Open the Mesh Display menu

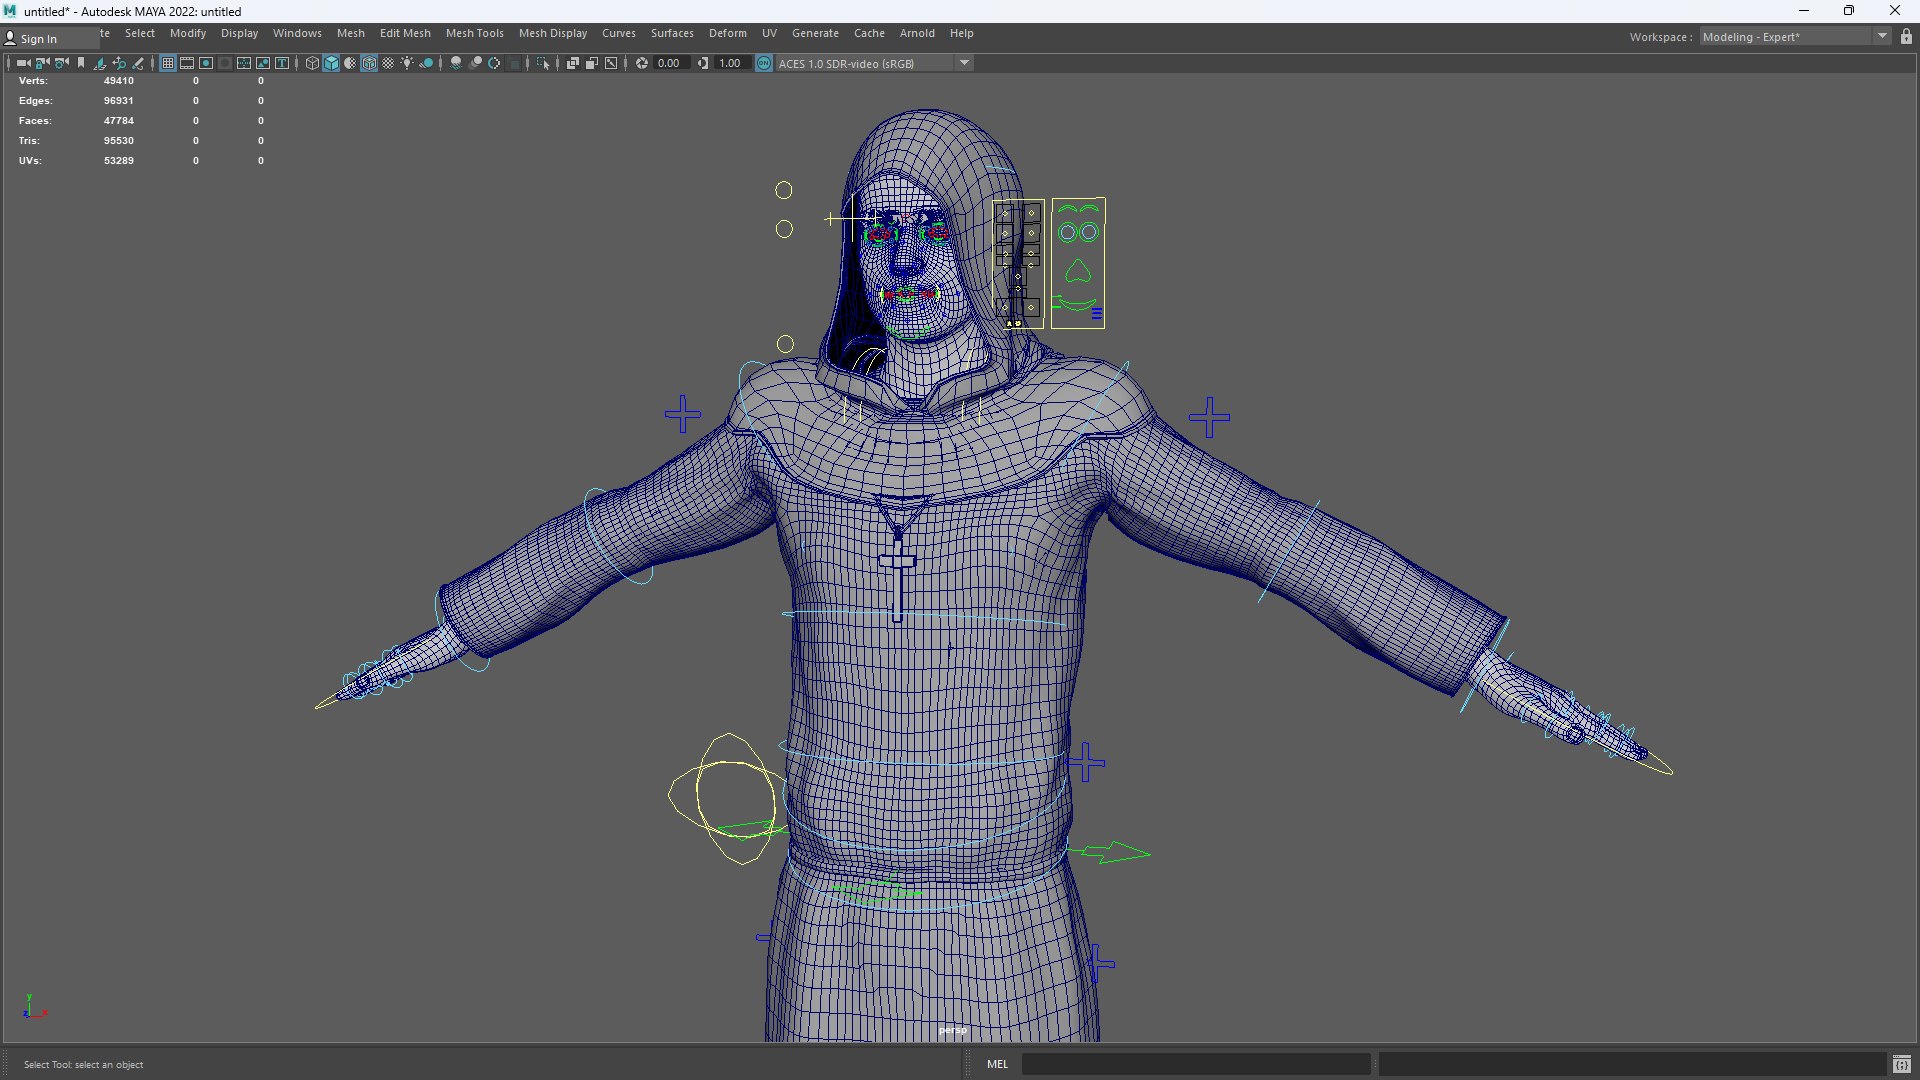[x=553, y=33]
